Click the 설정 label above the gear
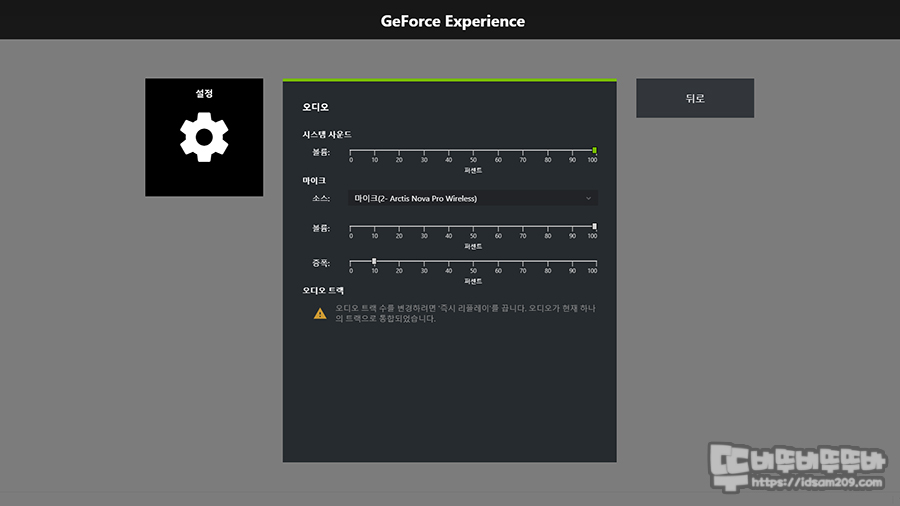Screen dimensions: 900x506 (204, 93)
